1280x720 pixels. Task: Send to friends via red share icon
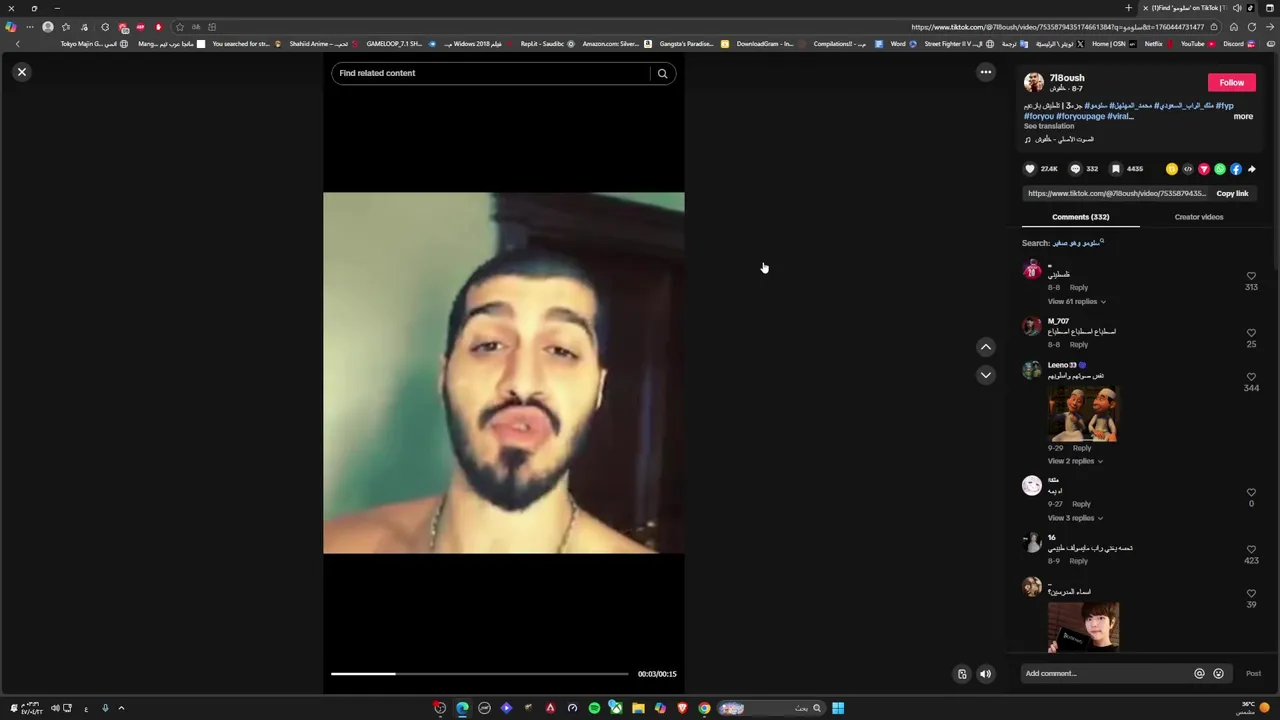[x=1204, y=169]
